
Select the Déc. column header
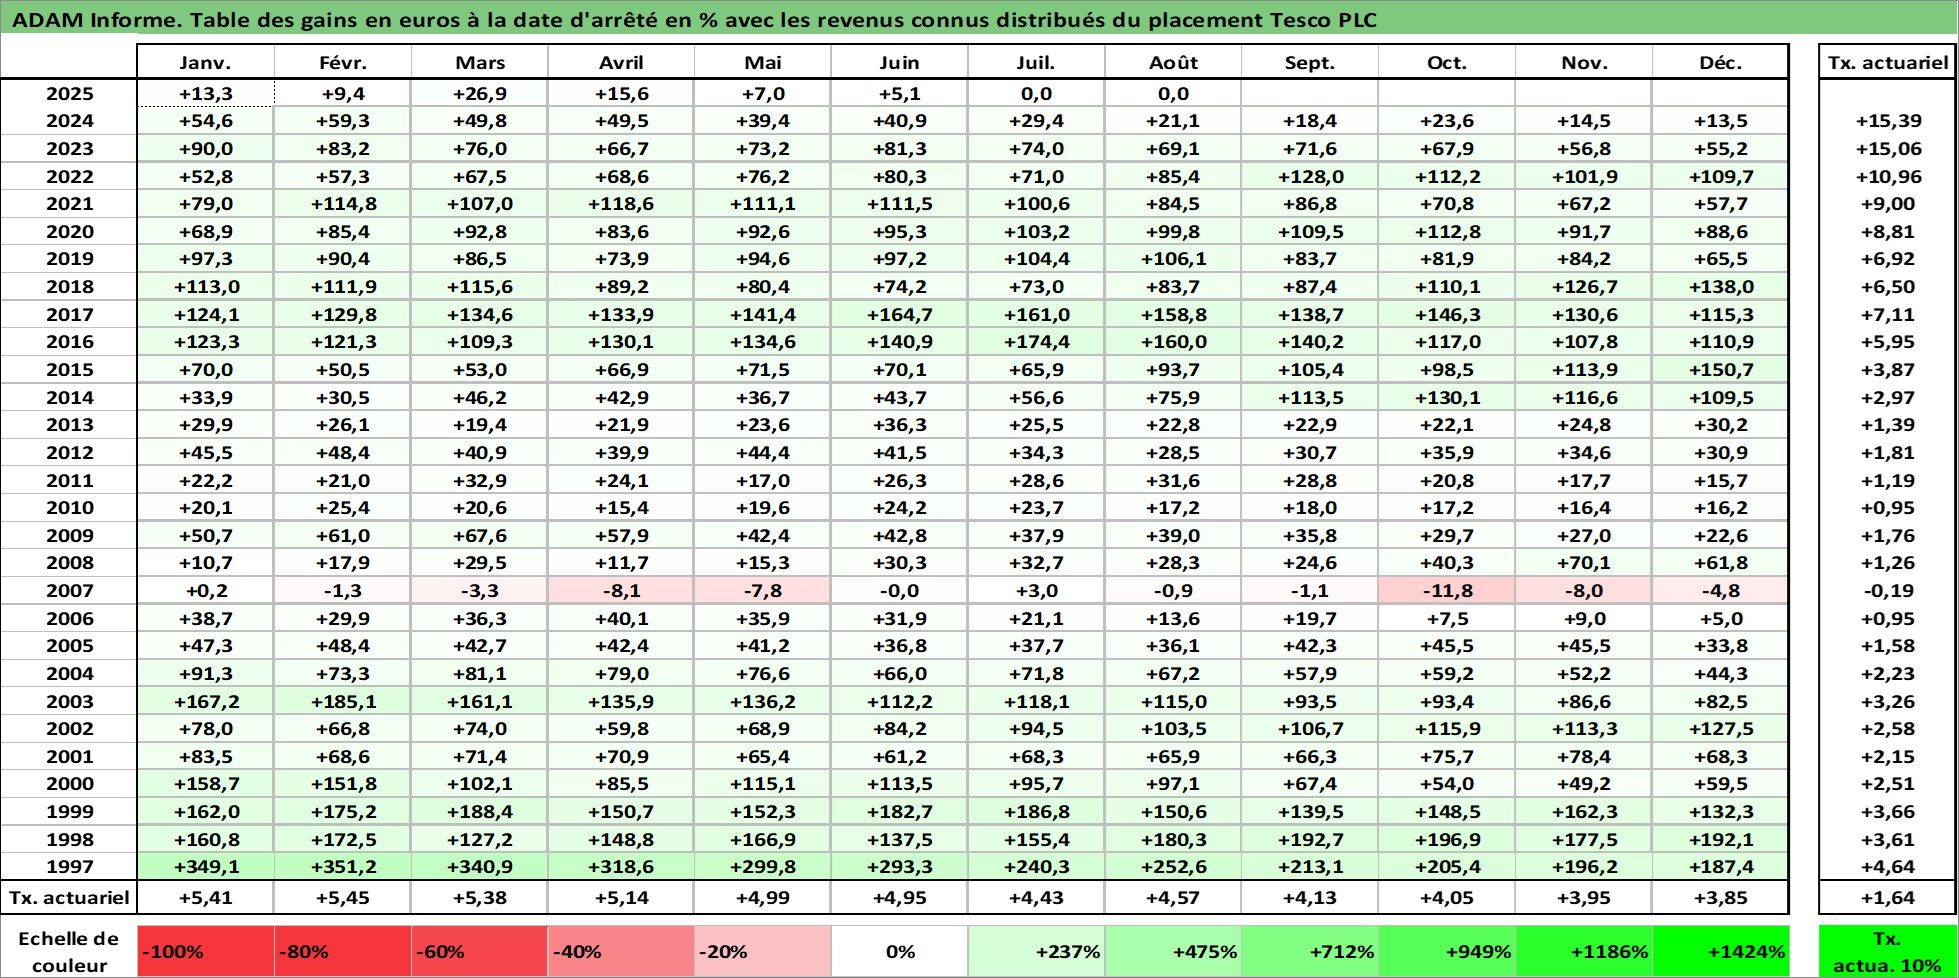point(1720,62)
